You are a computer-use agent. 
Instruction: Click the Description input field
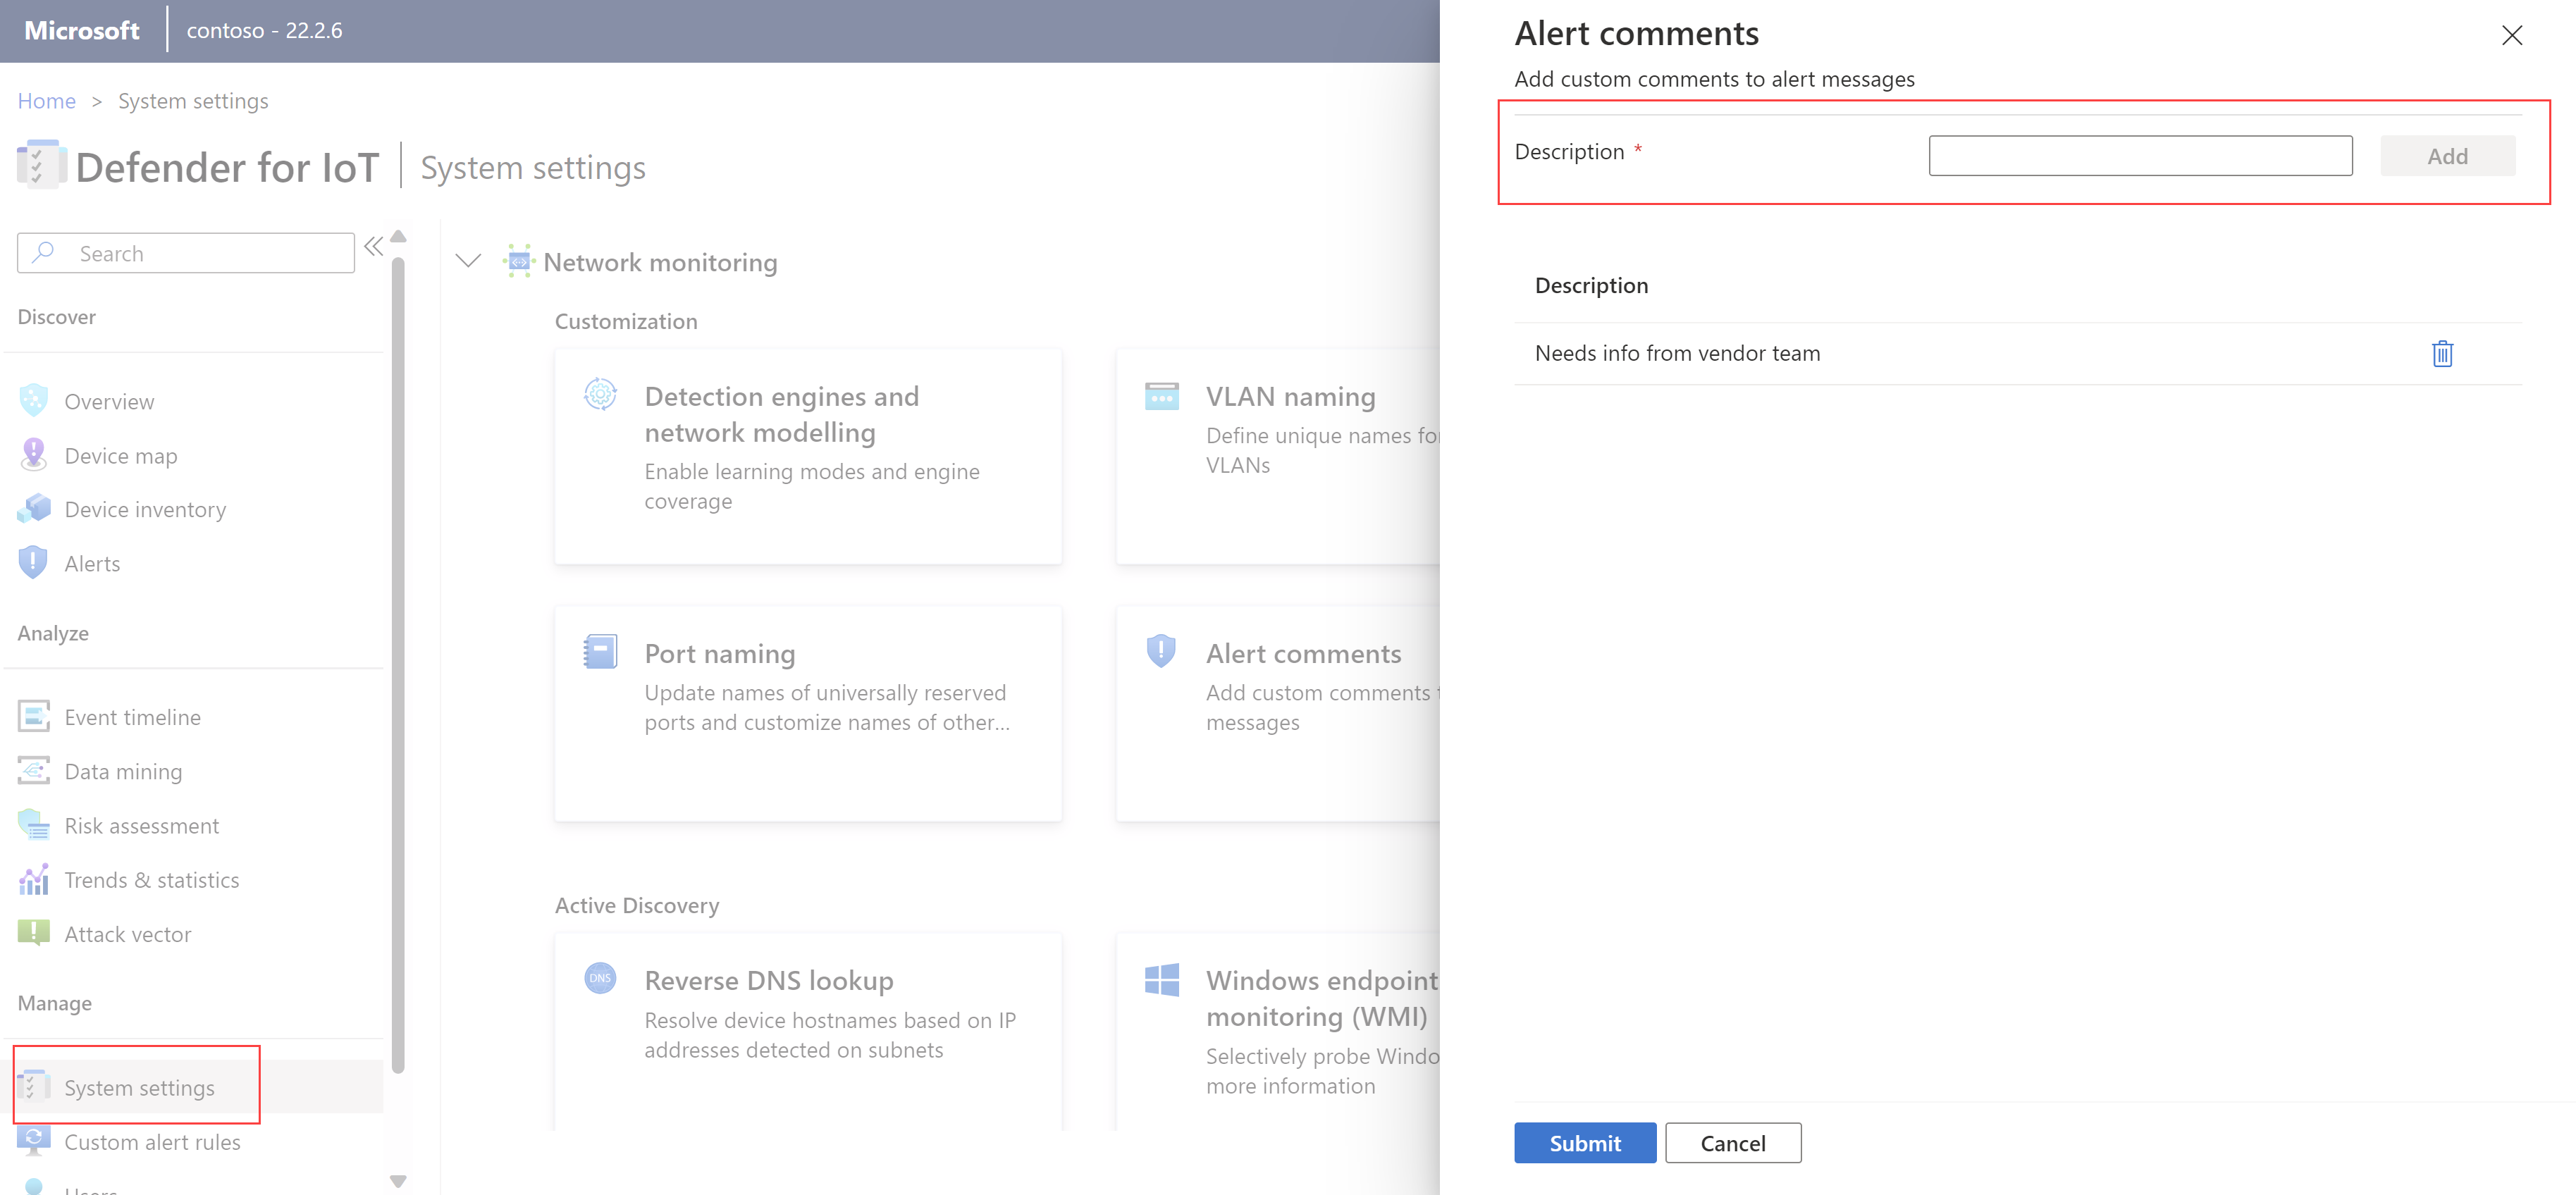2144,156
